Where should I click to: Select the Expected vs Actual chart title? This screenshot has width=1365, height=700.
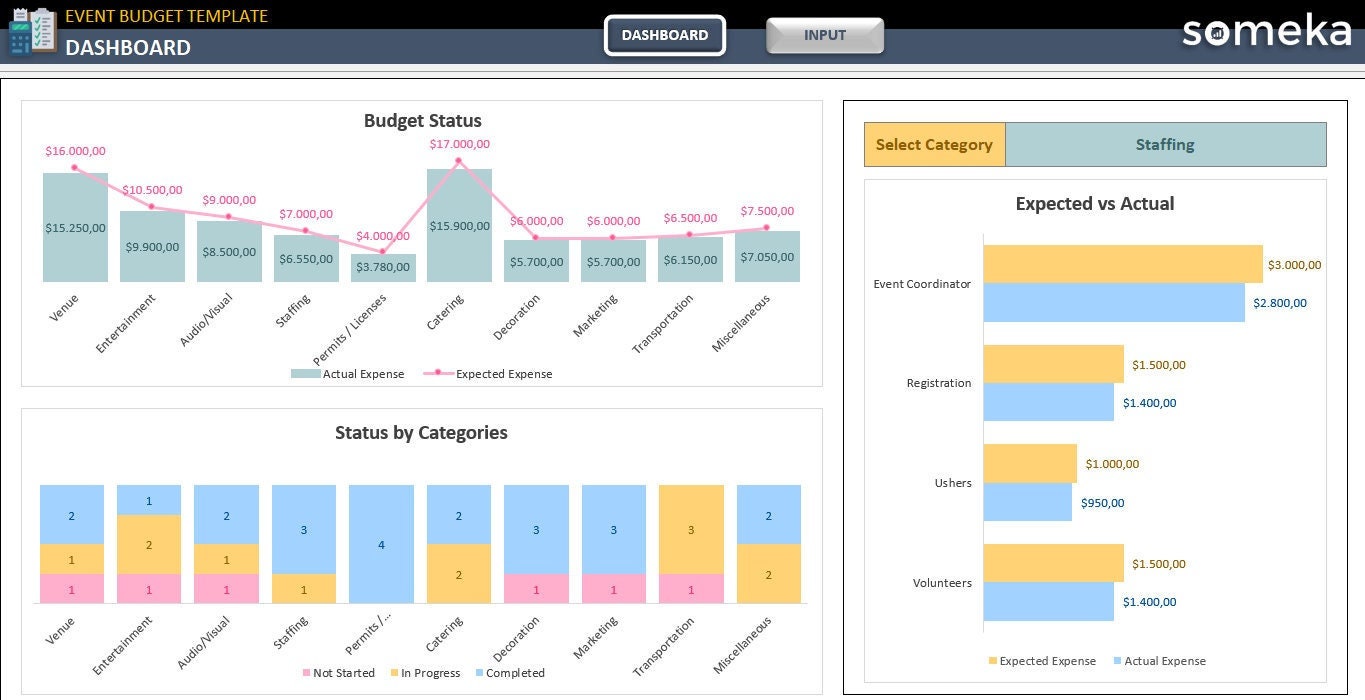[x=1095, y=204]
